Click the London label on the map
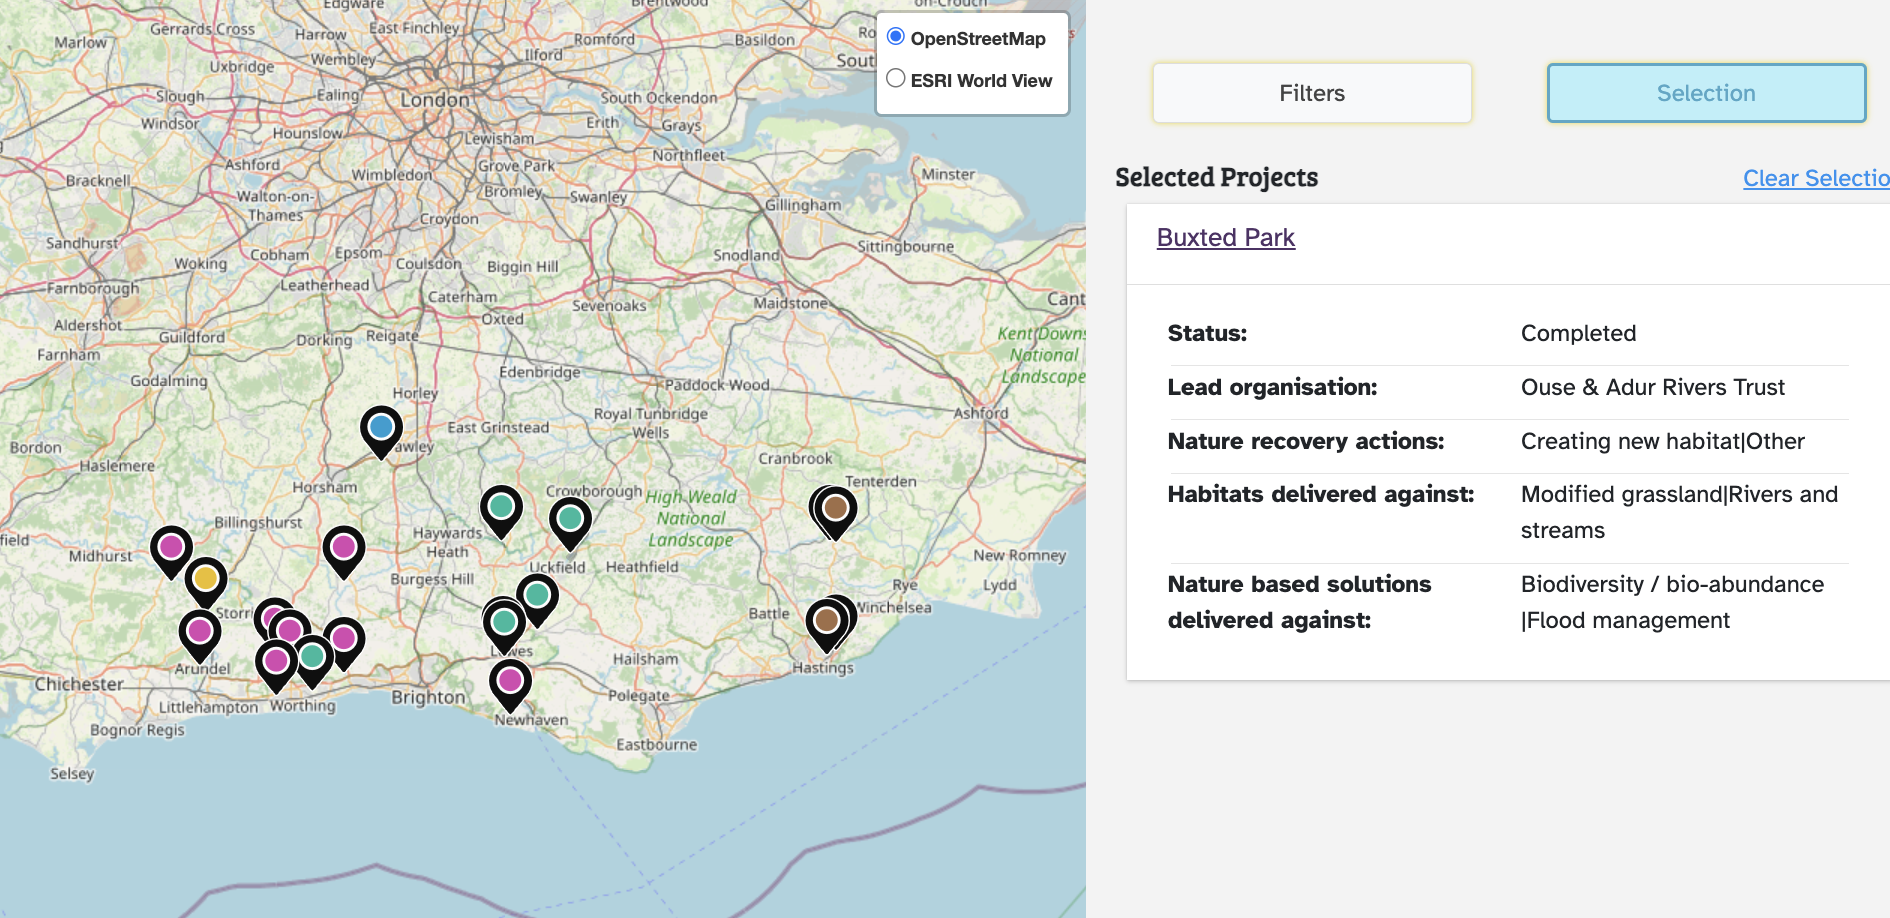 click(x=434, y=100)
